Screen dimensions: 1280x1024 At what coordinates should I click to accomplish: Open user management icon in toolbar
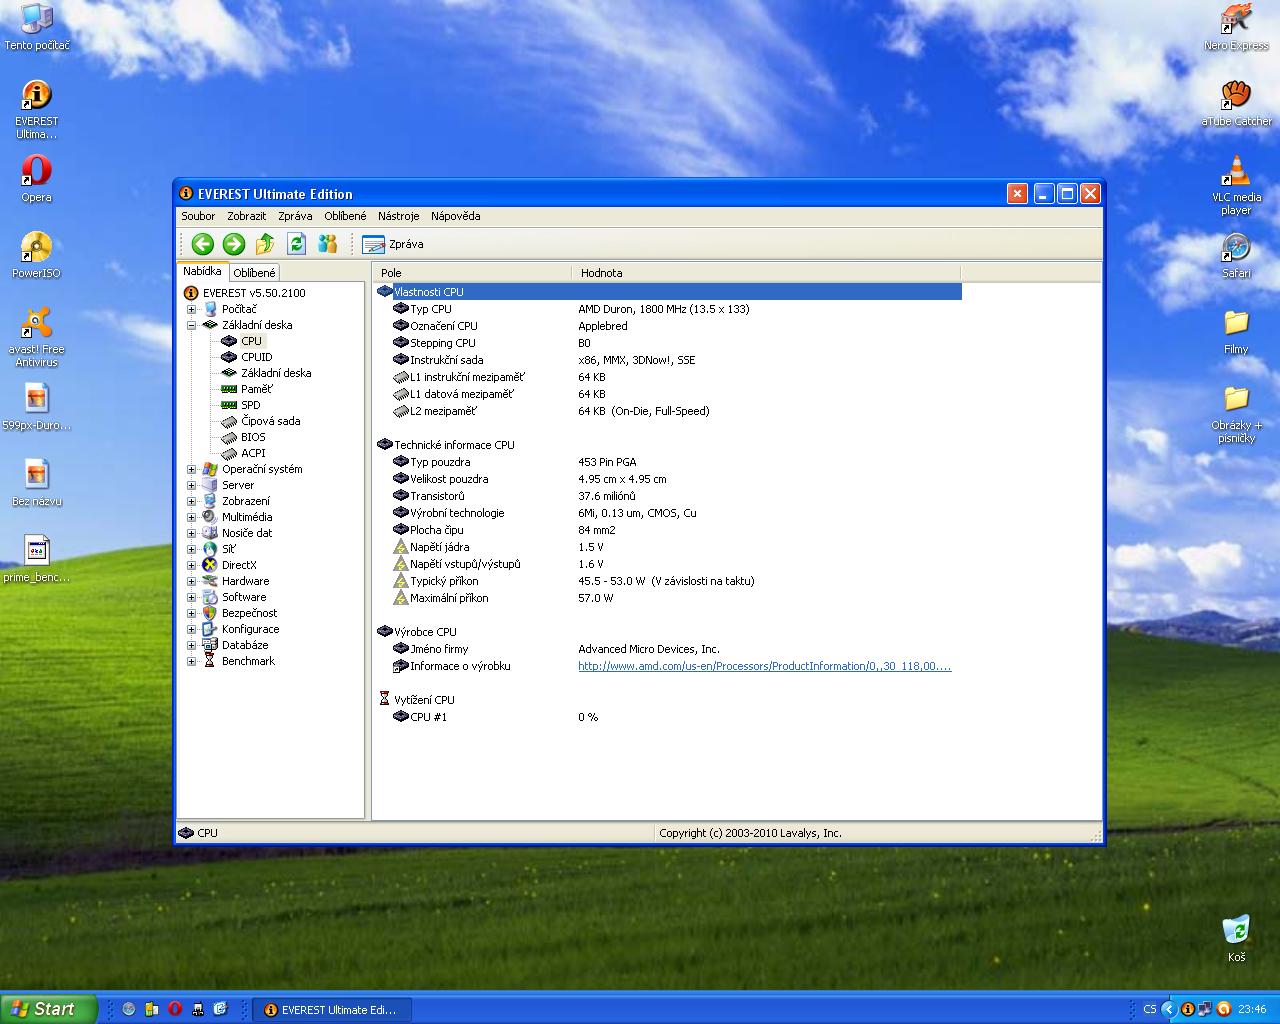click(327, 244)
